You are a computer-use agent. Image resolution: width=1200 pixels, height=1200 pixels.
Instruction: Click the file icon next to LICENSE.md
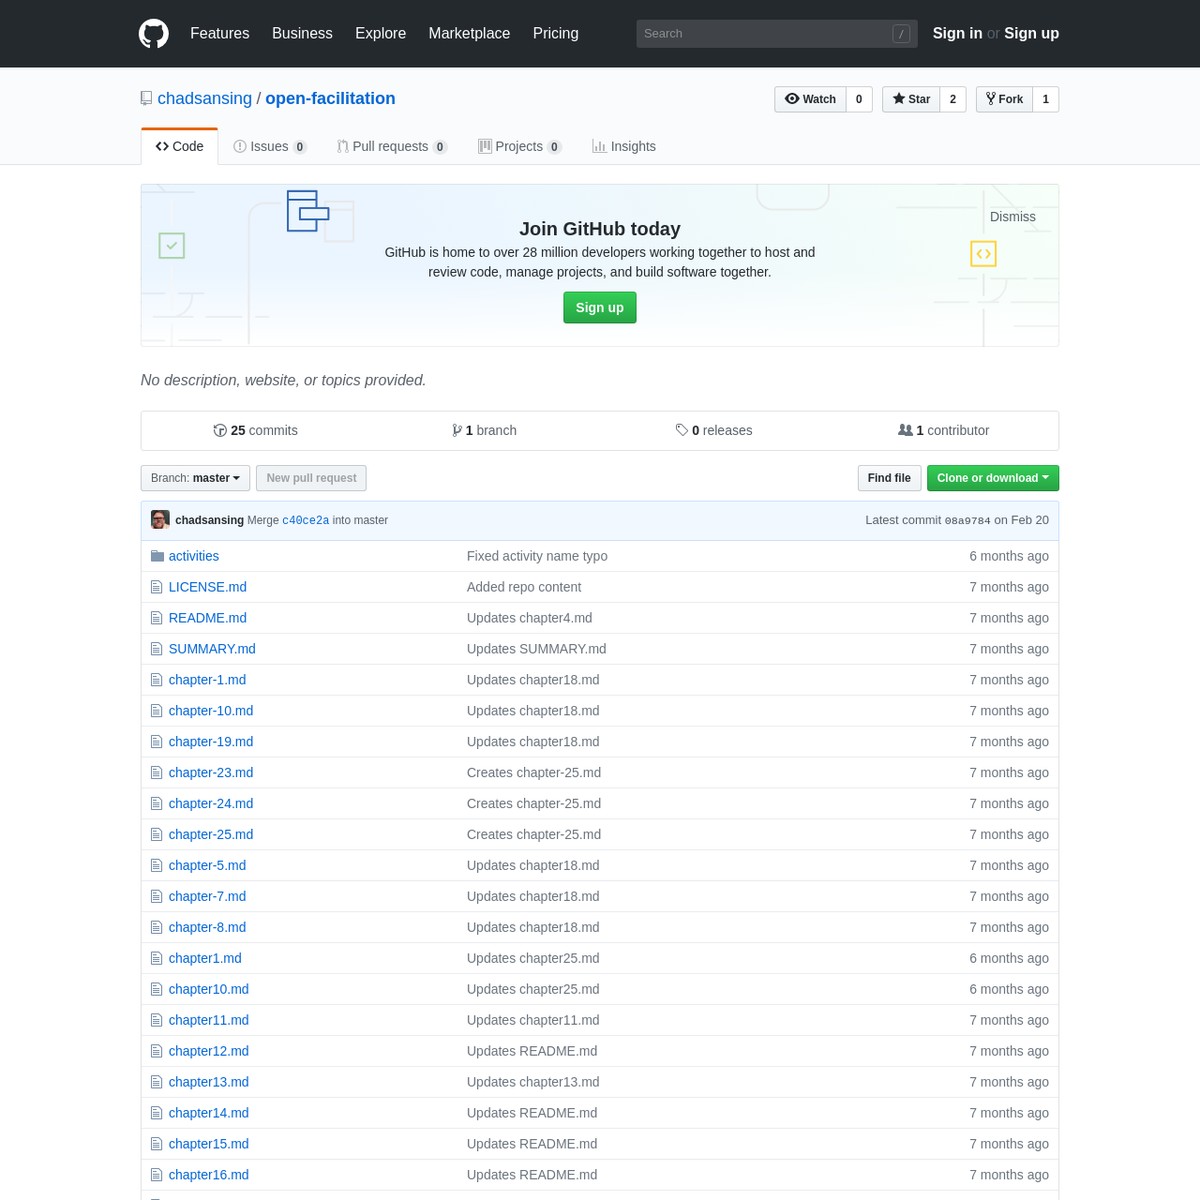click(x=156, y=587)
